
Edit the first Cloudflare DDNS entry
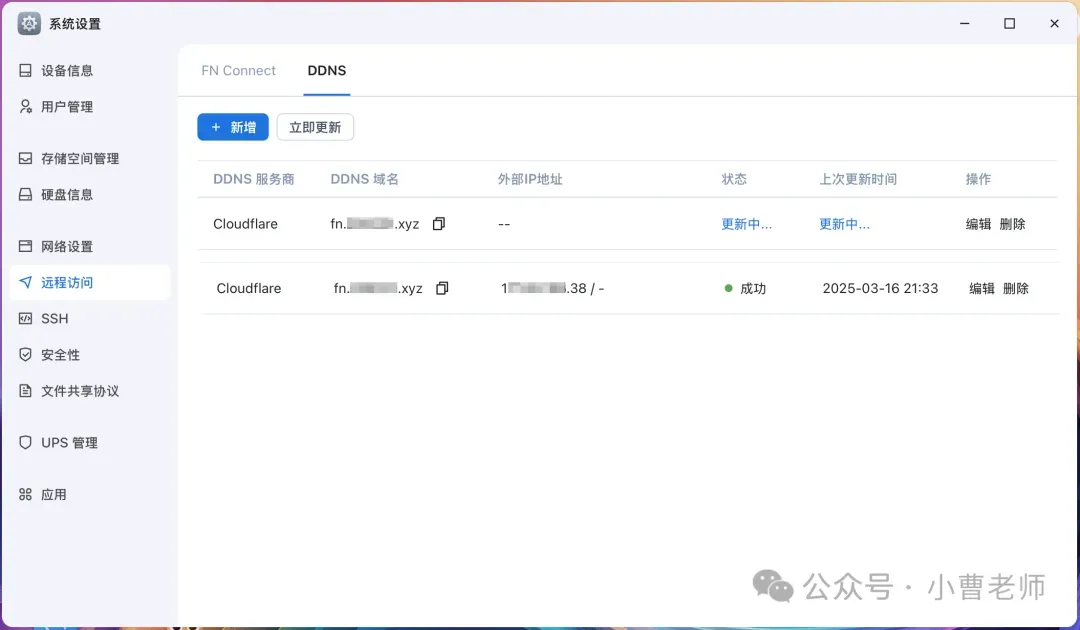tap(978, 224)
